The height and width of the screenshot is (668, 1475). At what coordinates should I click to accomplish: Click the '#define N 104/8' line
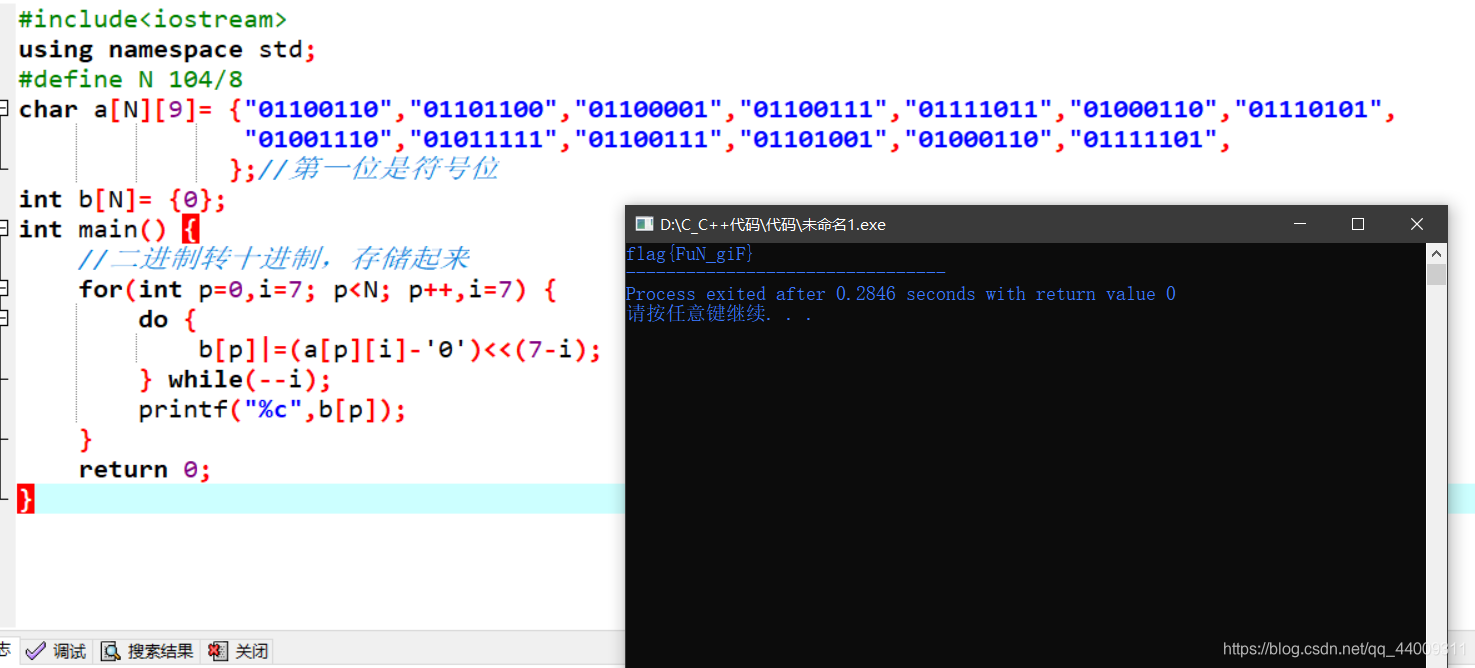(130, 79)
